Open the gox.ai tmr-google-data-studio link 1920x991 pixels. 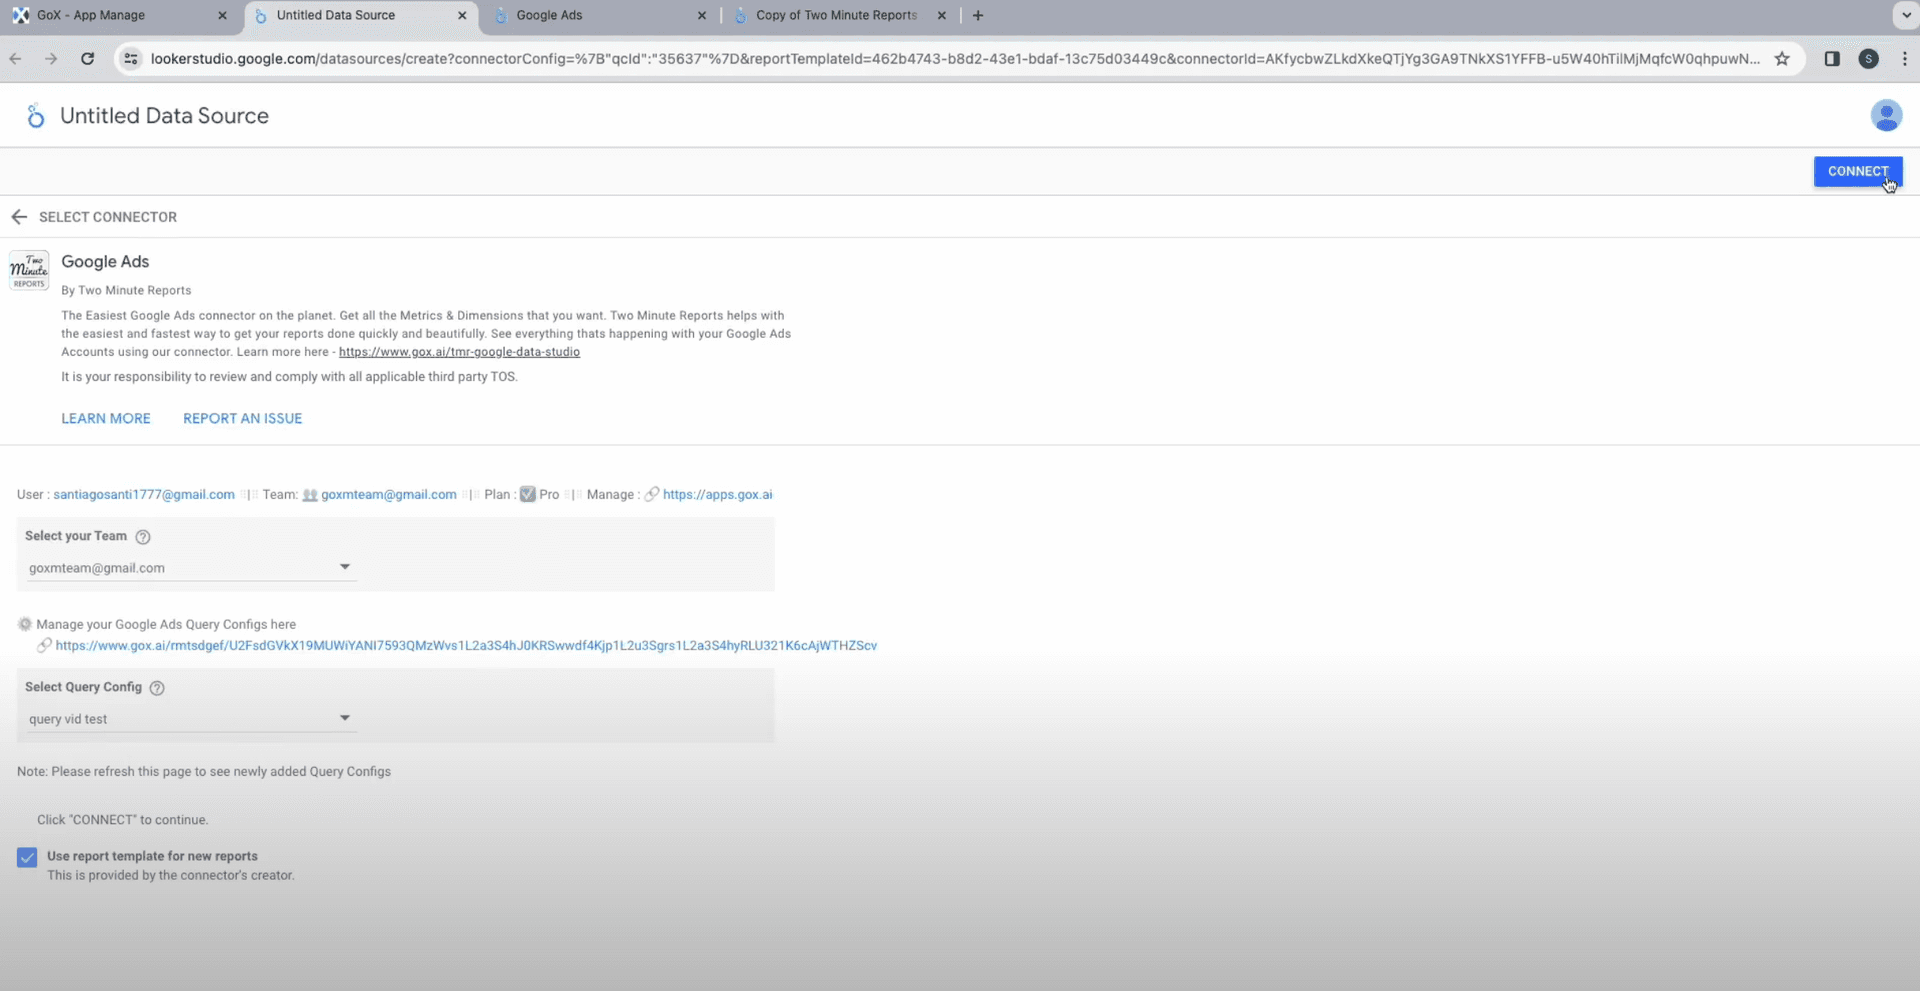click(459, 352)
